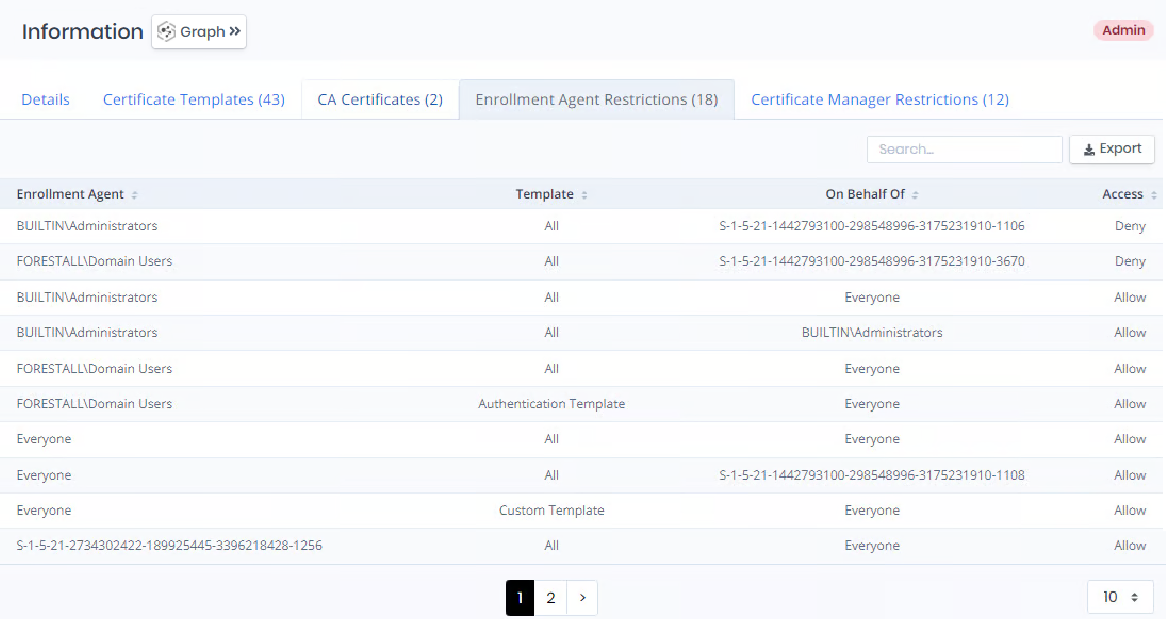Viewport: 1166px width, 619px height.
Task: Go to page 2 of results
Action: click(550, 598)
